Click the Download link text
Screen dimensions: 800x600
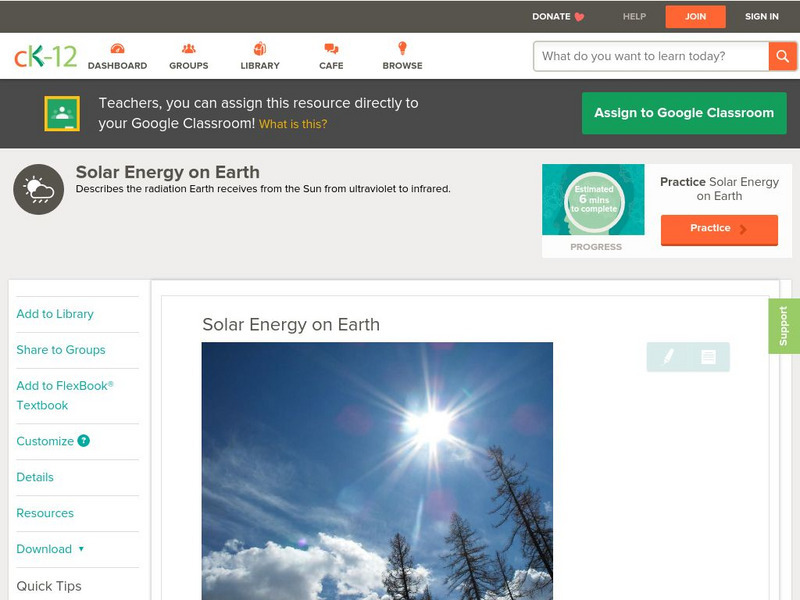[44, 549]
